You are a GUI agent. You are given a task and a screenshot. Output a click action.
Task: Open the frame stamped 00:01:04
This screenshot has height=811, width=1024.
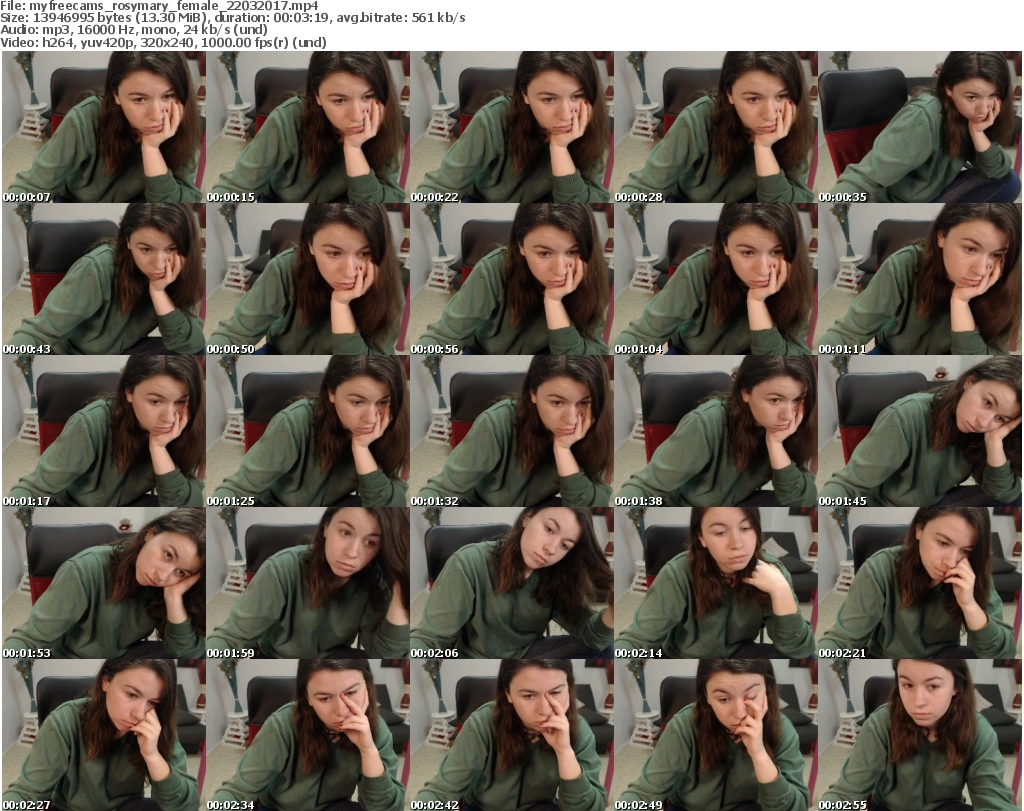coord(716,279)
